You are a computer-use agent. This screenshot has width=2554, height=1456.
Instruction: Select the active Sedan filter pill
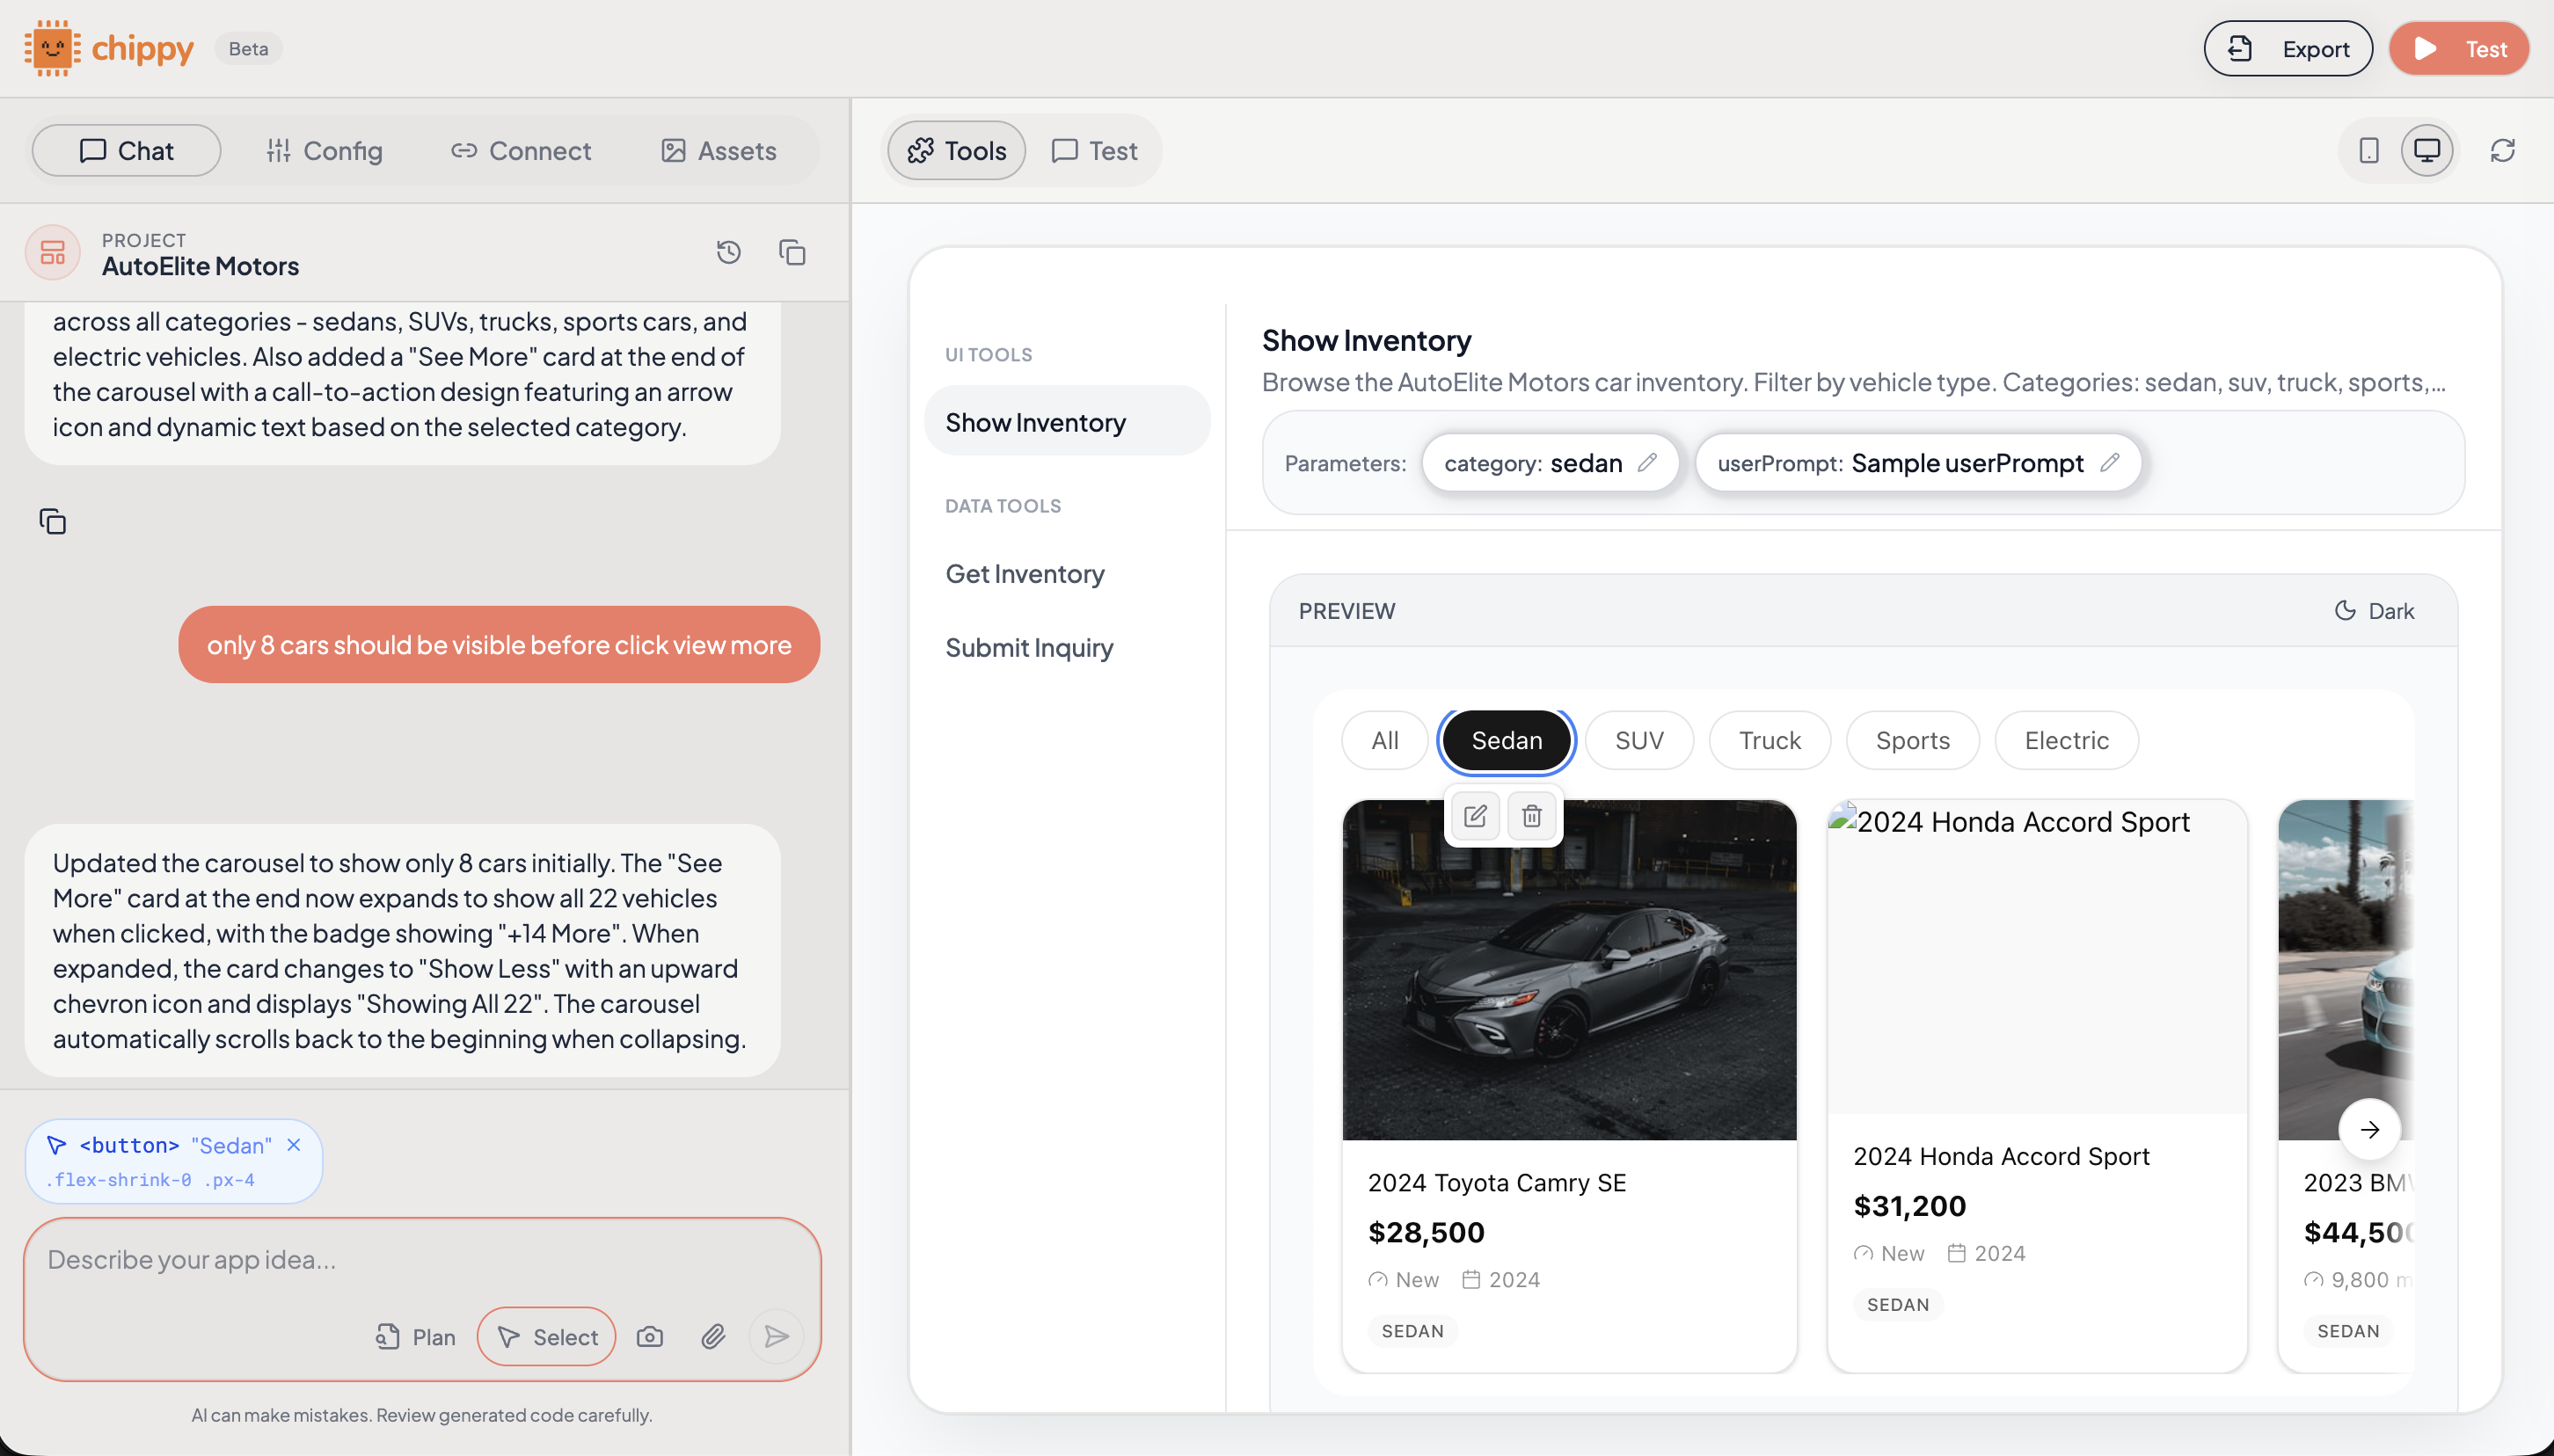click(1506, 740)
